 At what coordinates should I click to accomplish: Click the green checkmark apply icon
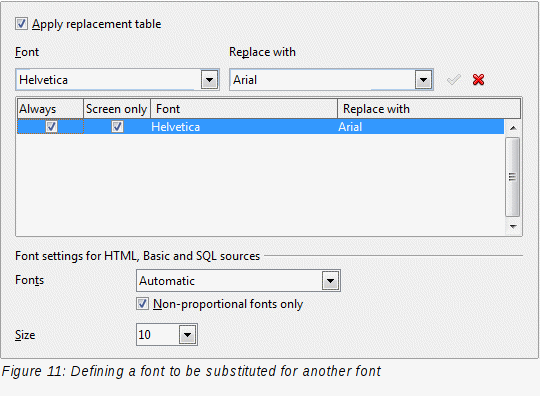click(453, 80)
